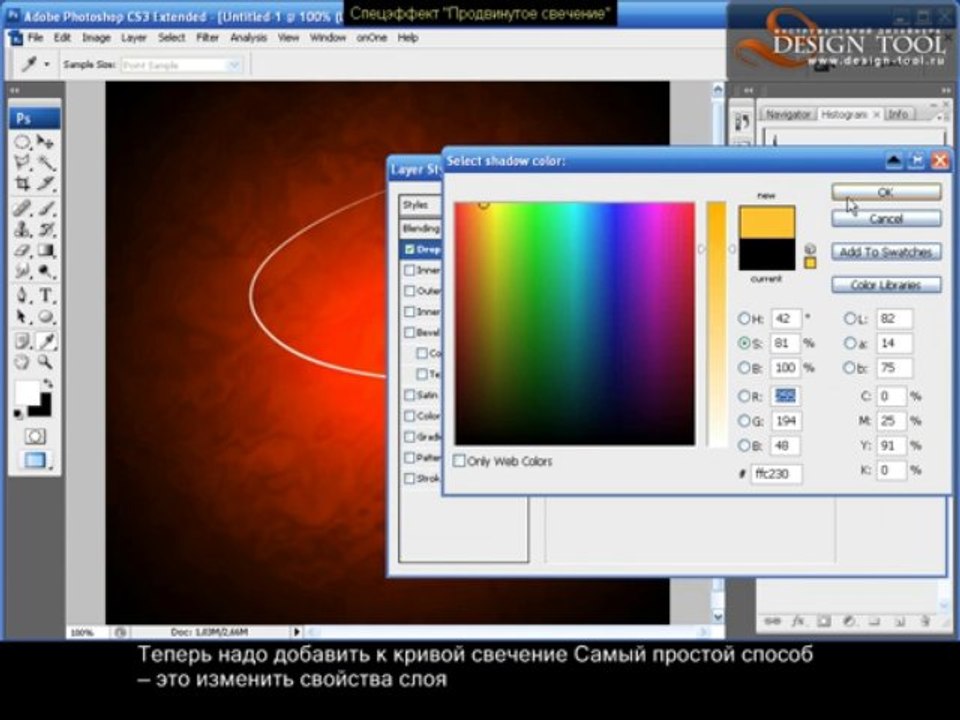Select the Path Selection arrow tool
The width and height of the screenshot is (960, 720).
pyautogui.click(x=23, y=317)
